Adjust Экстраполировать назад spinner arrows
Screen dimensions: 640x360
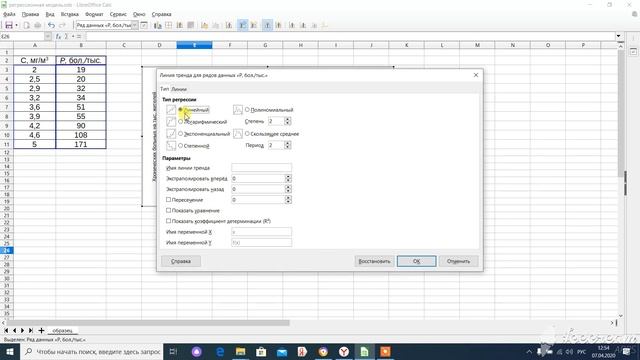click(288, 189)
